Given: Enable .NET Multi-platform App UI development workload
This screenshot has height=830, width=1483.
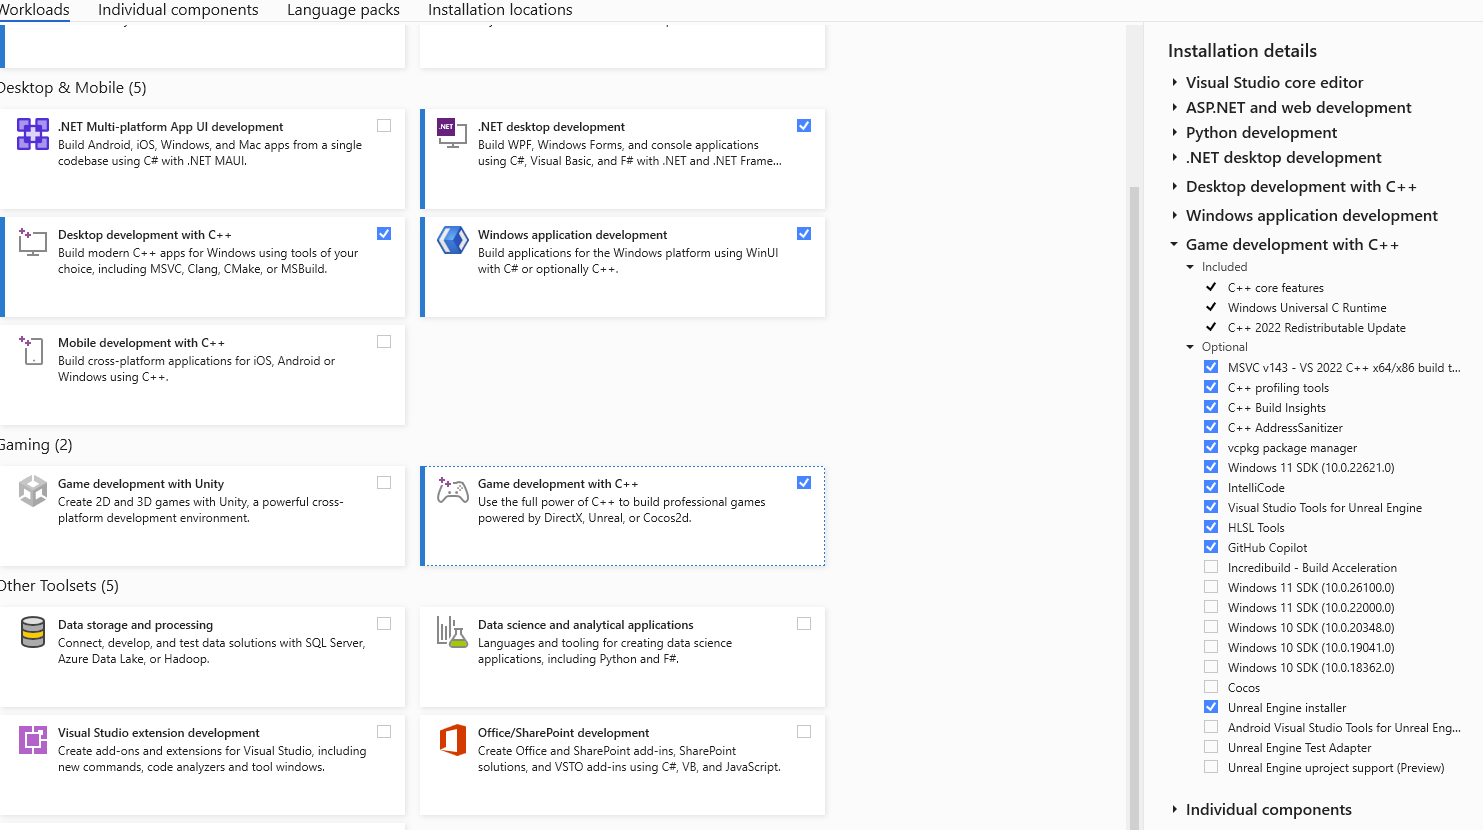Looking at the screenshot, I should click(384, 126).
